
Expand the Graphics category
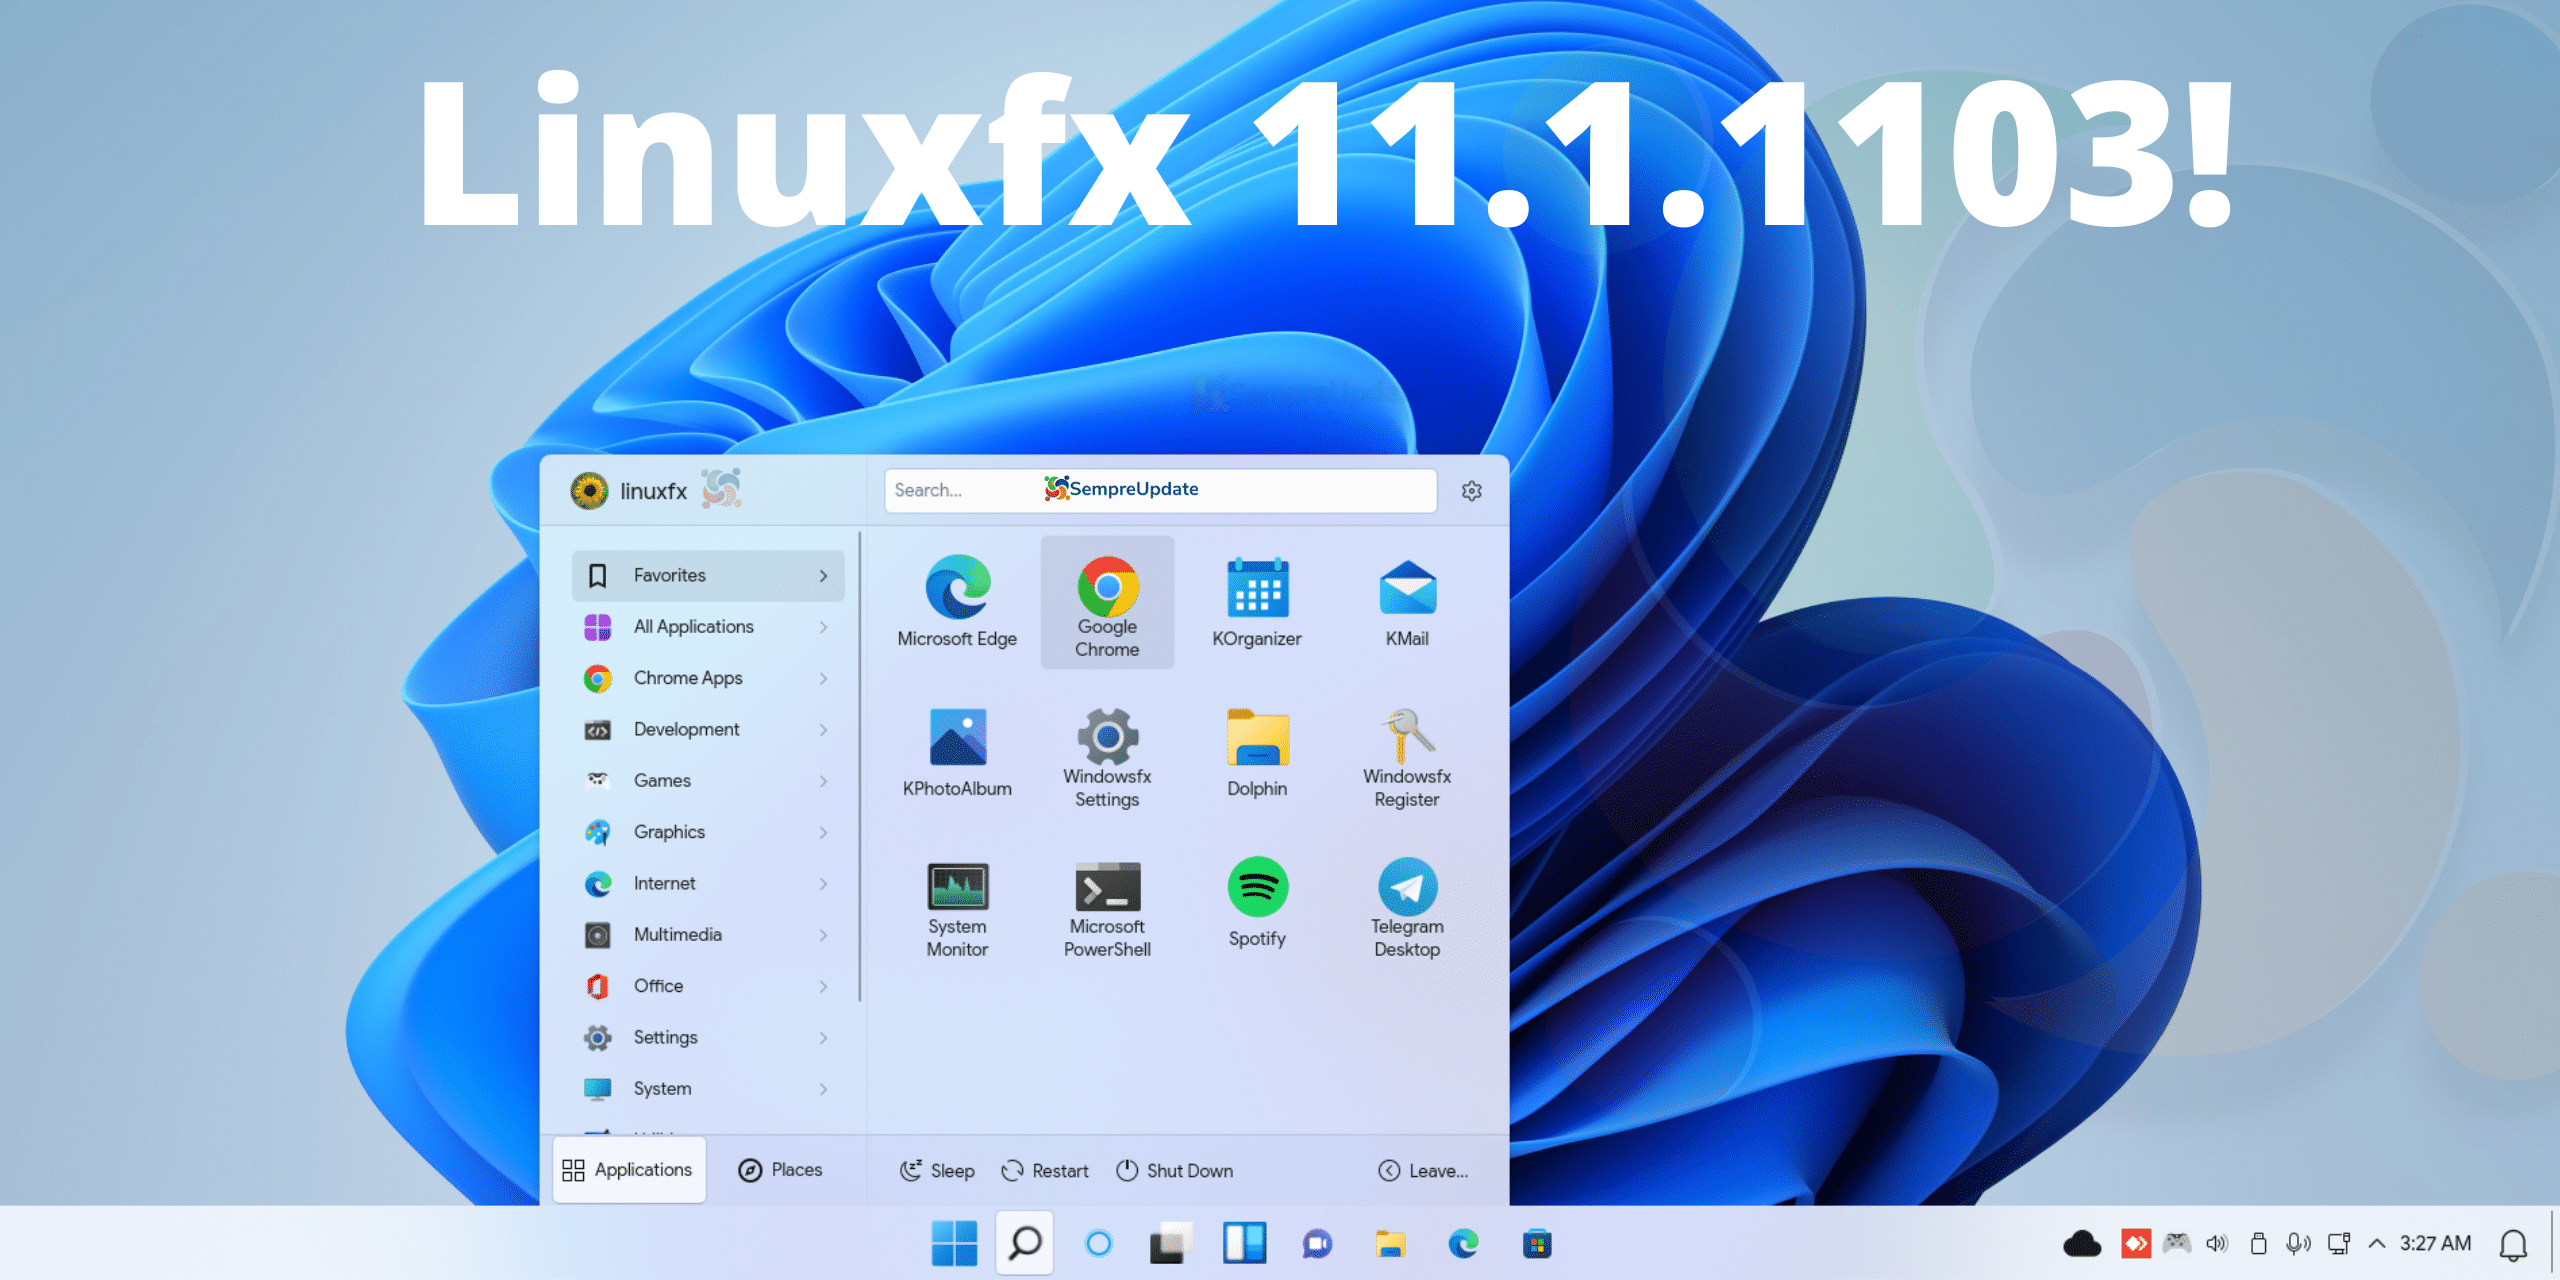point(708,832)
